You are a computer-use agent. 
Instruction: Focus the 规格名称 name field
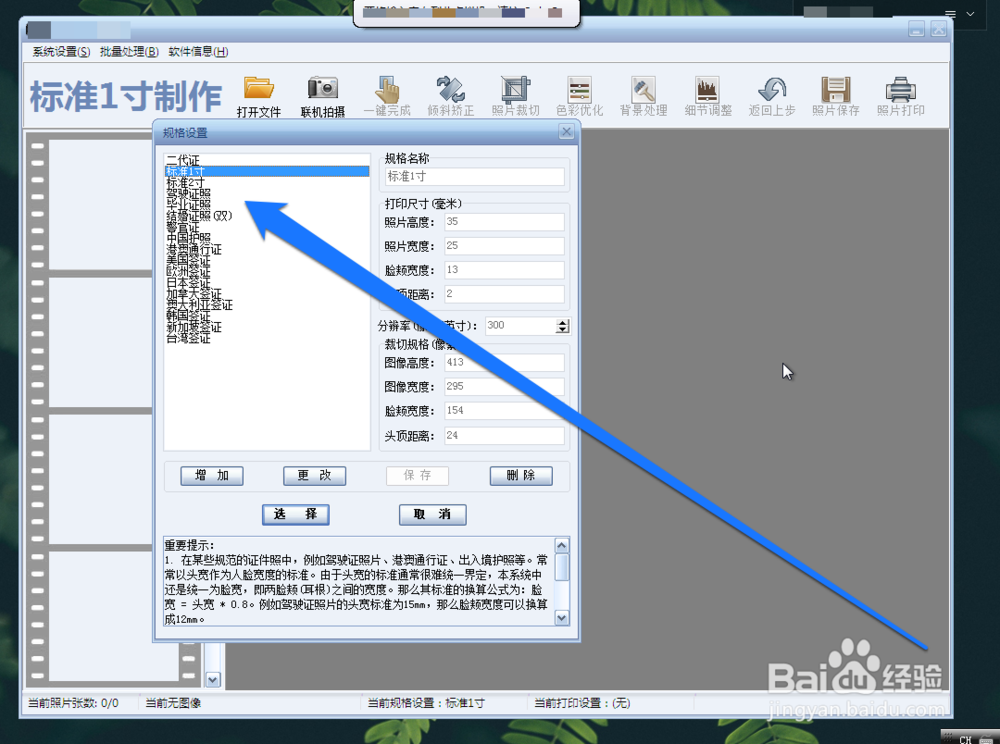coord(474,177)
